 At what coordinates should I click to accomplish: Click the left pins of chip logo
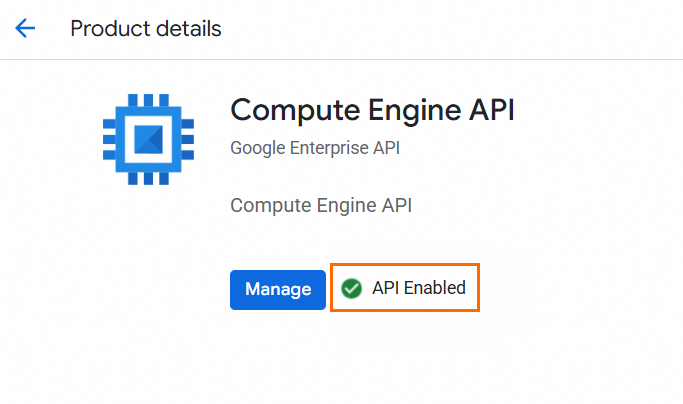point(109,139)
